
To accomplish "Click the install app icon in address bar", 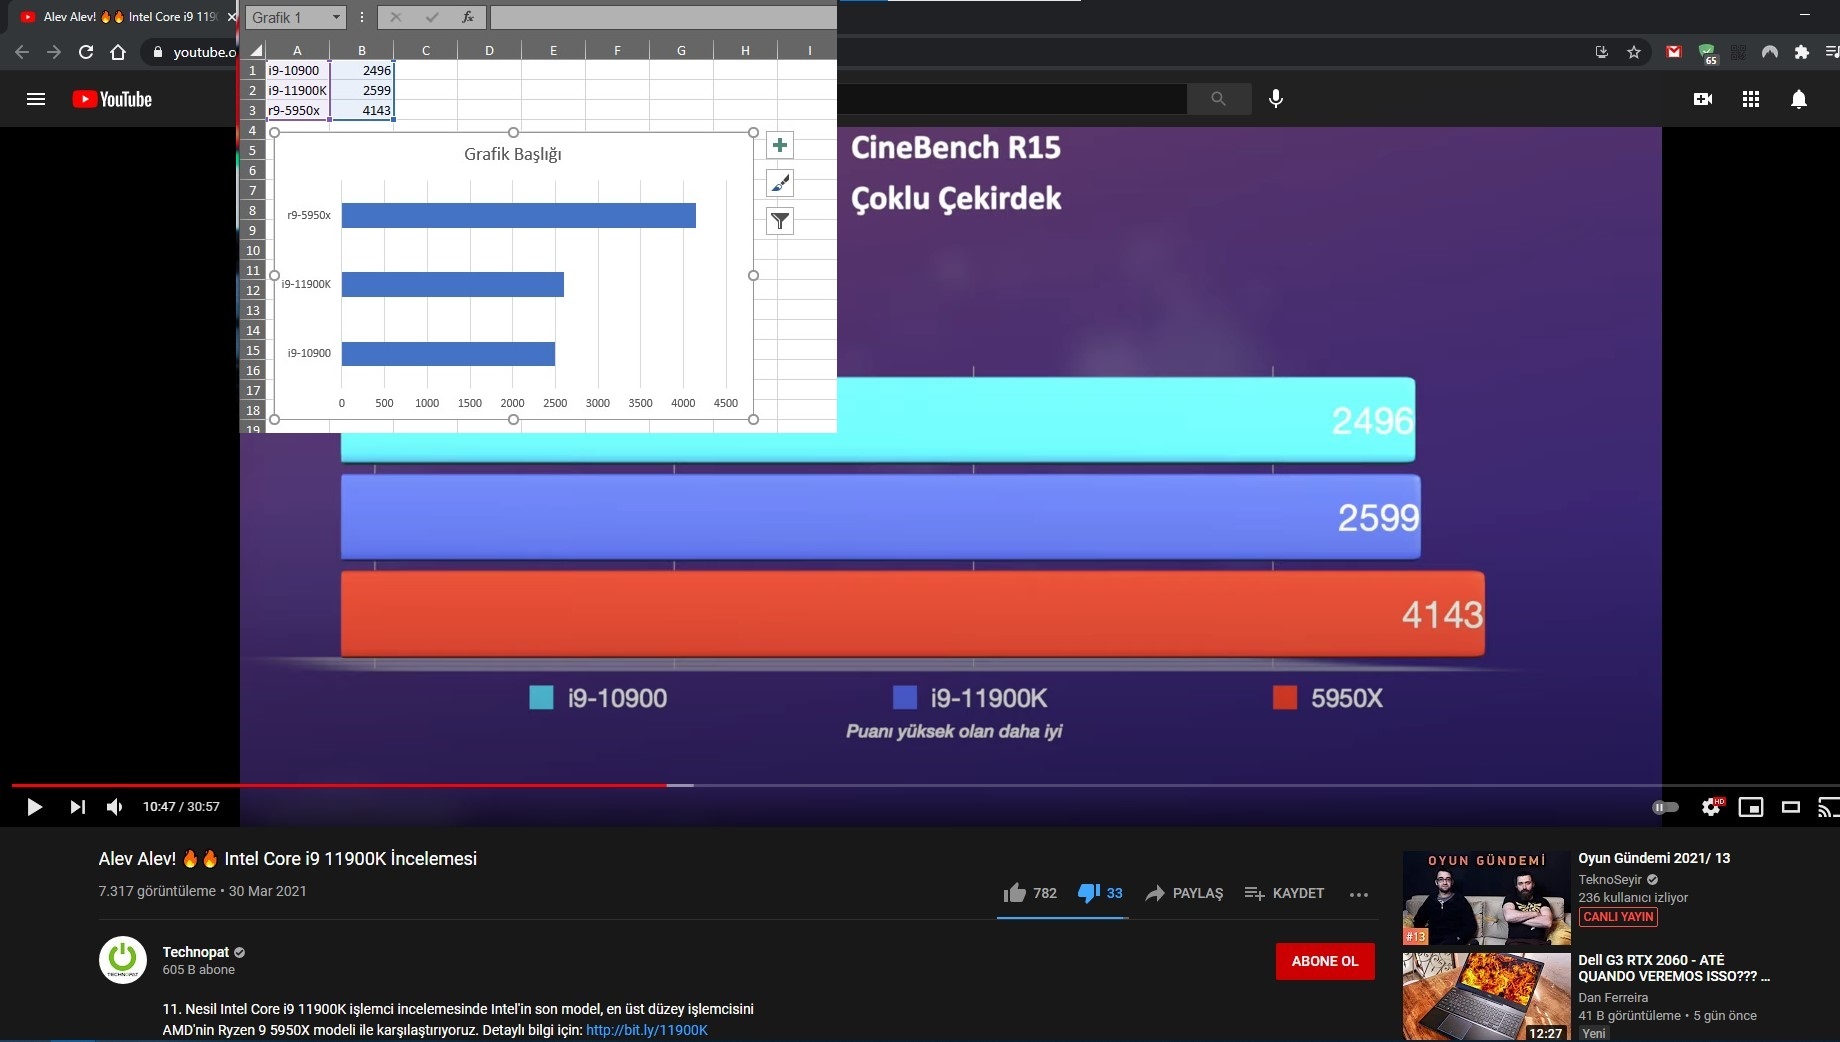I will pos(1601,52).
